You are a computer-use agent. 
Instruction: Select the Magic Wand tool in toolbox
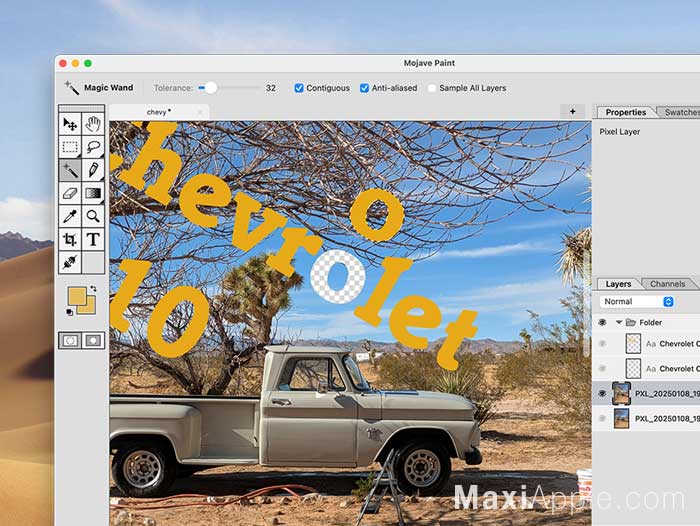click(70, 170)
